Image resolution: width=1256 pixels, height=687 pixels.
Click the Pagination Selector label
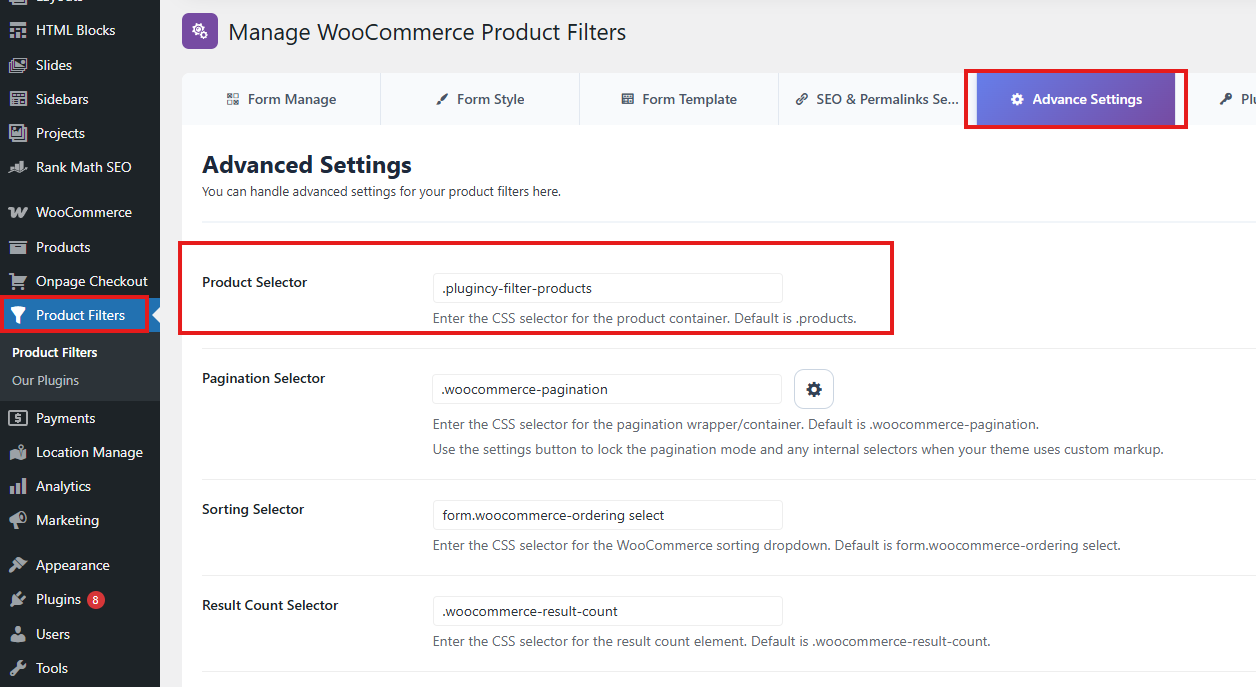264,378
